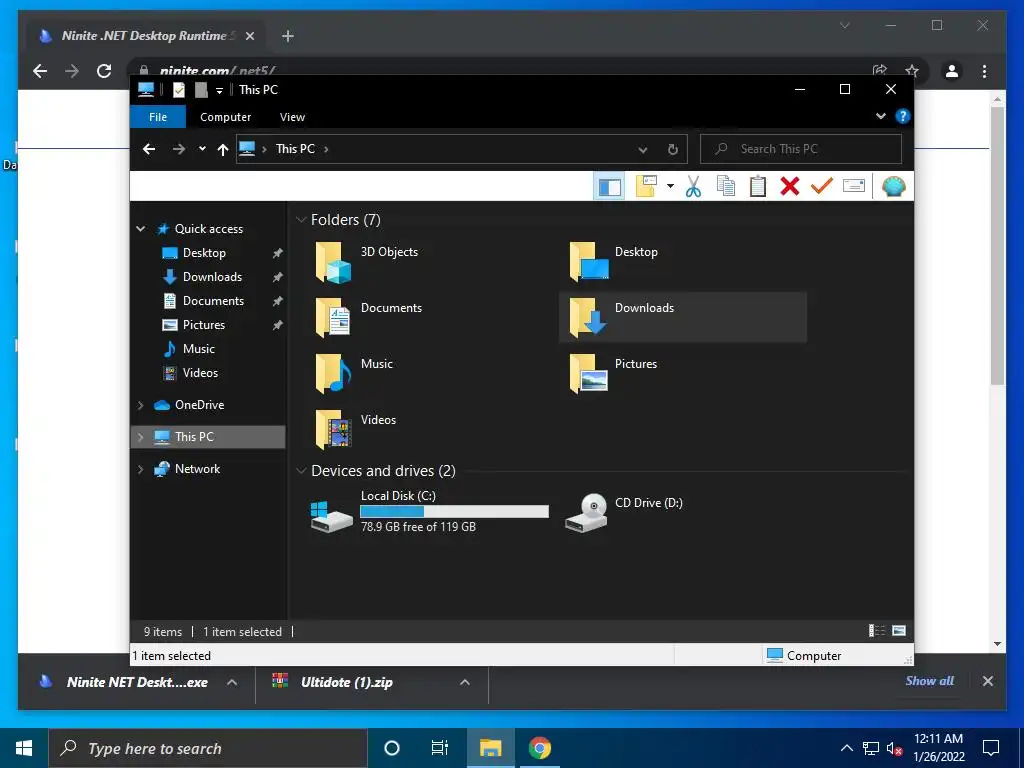Open a new Chrome tab

[x=288, y=36]
